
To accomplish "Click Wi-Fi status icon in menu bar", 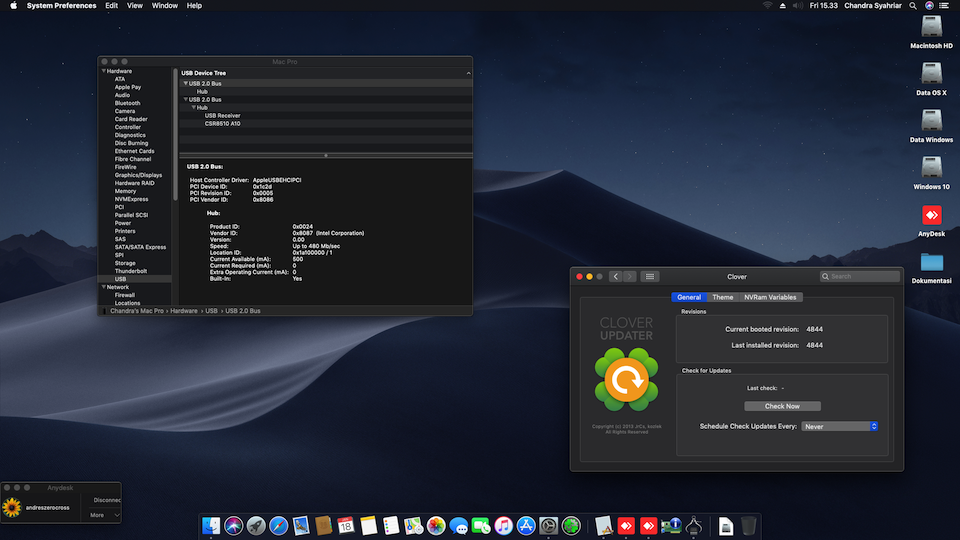I will tap(767, 6).
